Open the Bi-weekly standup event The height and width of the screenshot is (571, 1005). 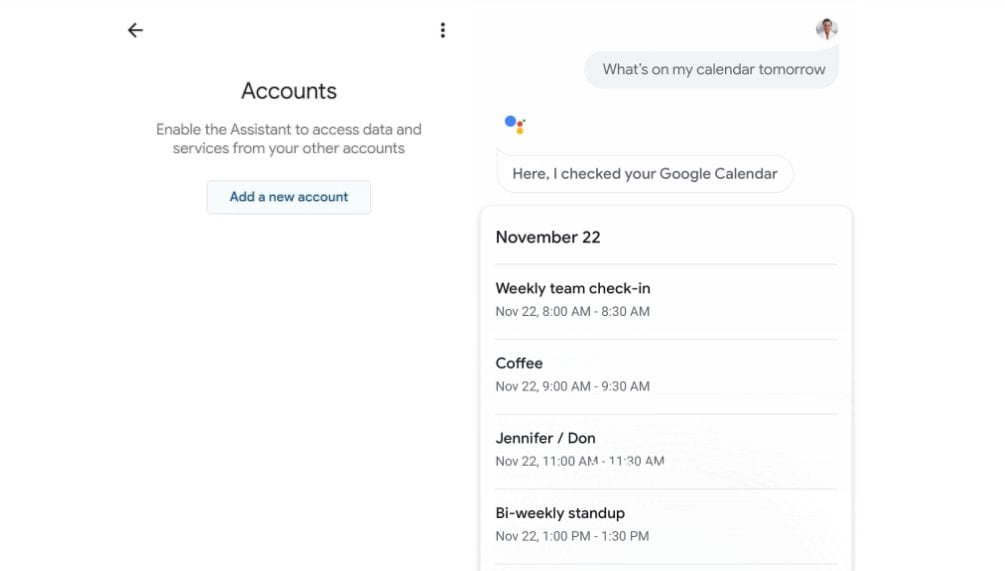(560, 513)
